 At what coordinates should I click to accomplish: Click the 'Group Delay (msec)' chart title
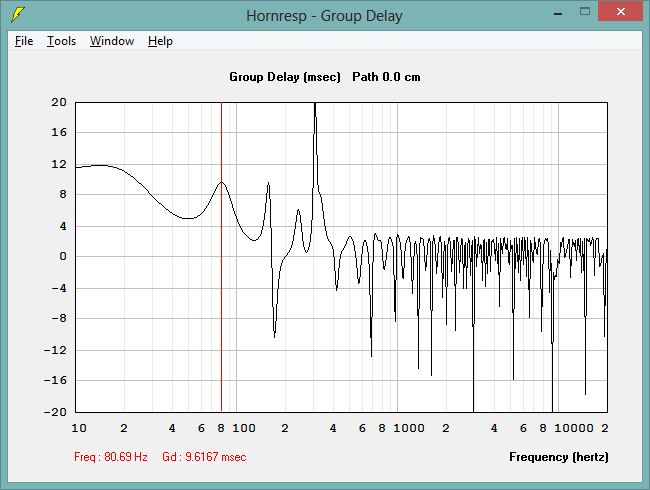tap(285, 77)
